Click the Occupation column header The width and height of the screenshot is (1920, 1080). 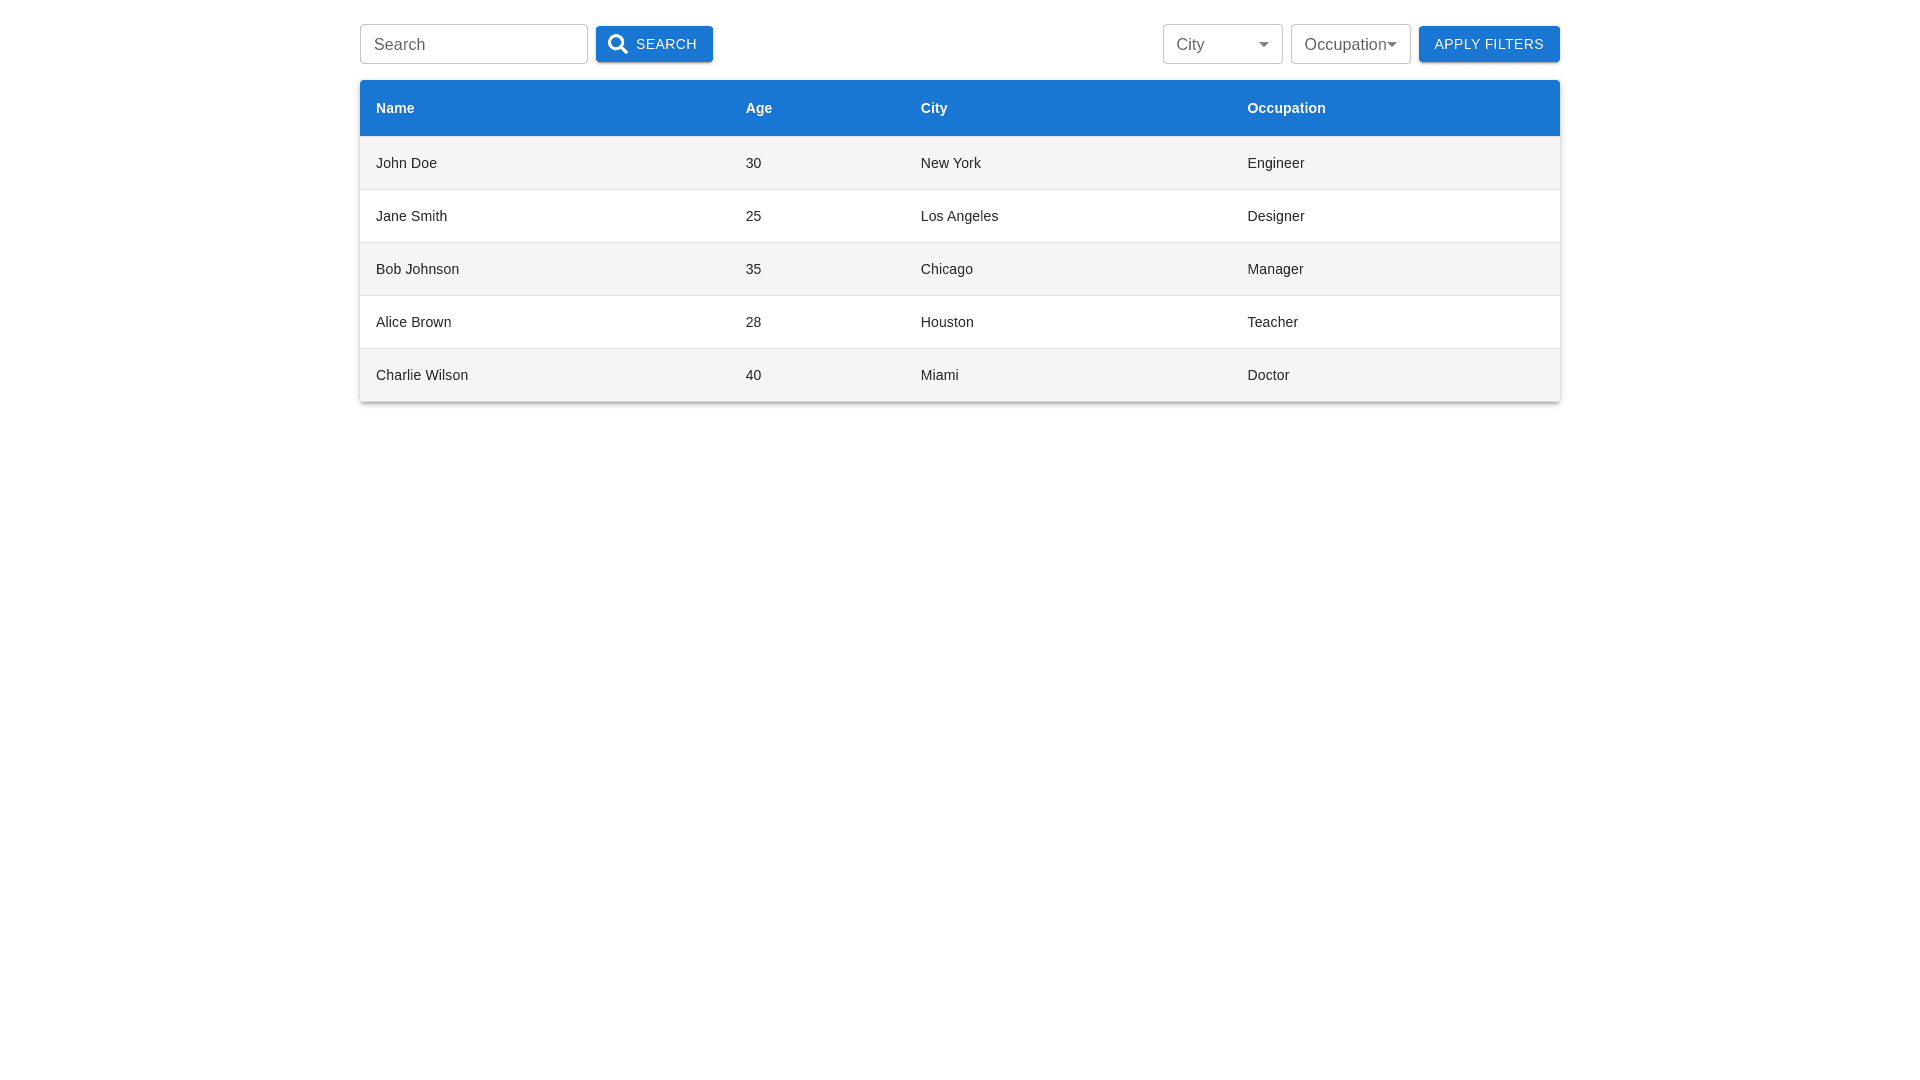1286,108
